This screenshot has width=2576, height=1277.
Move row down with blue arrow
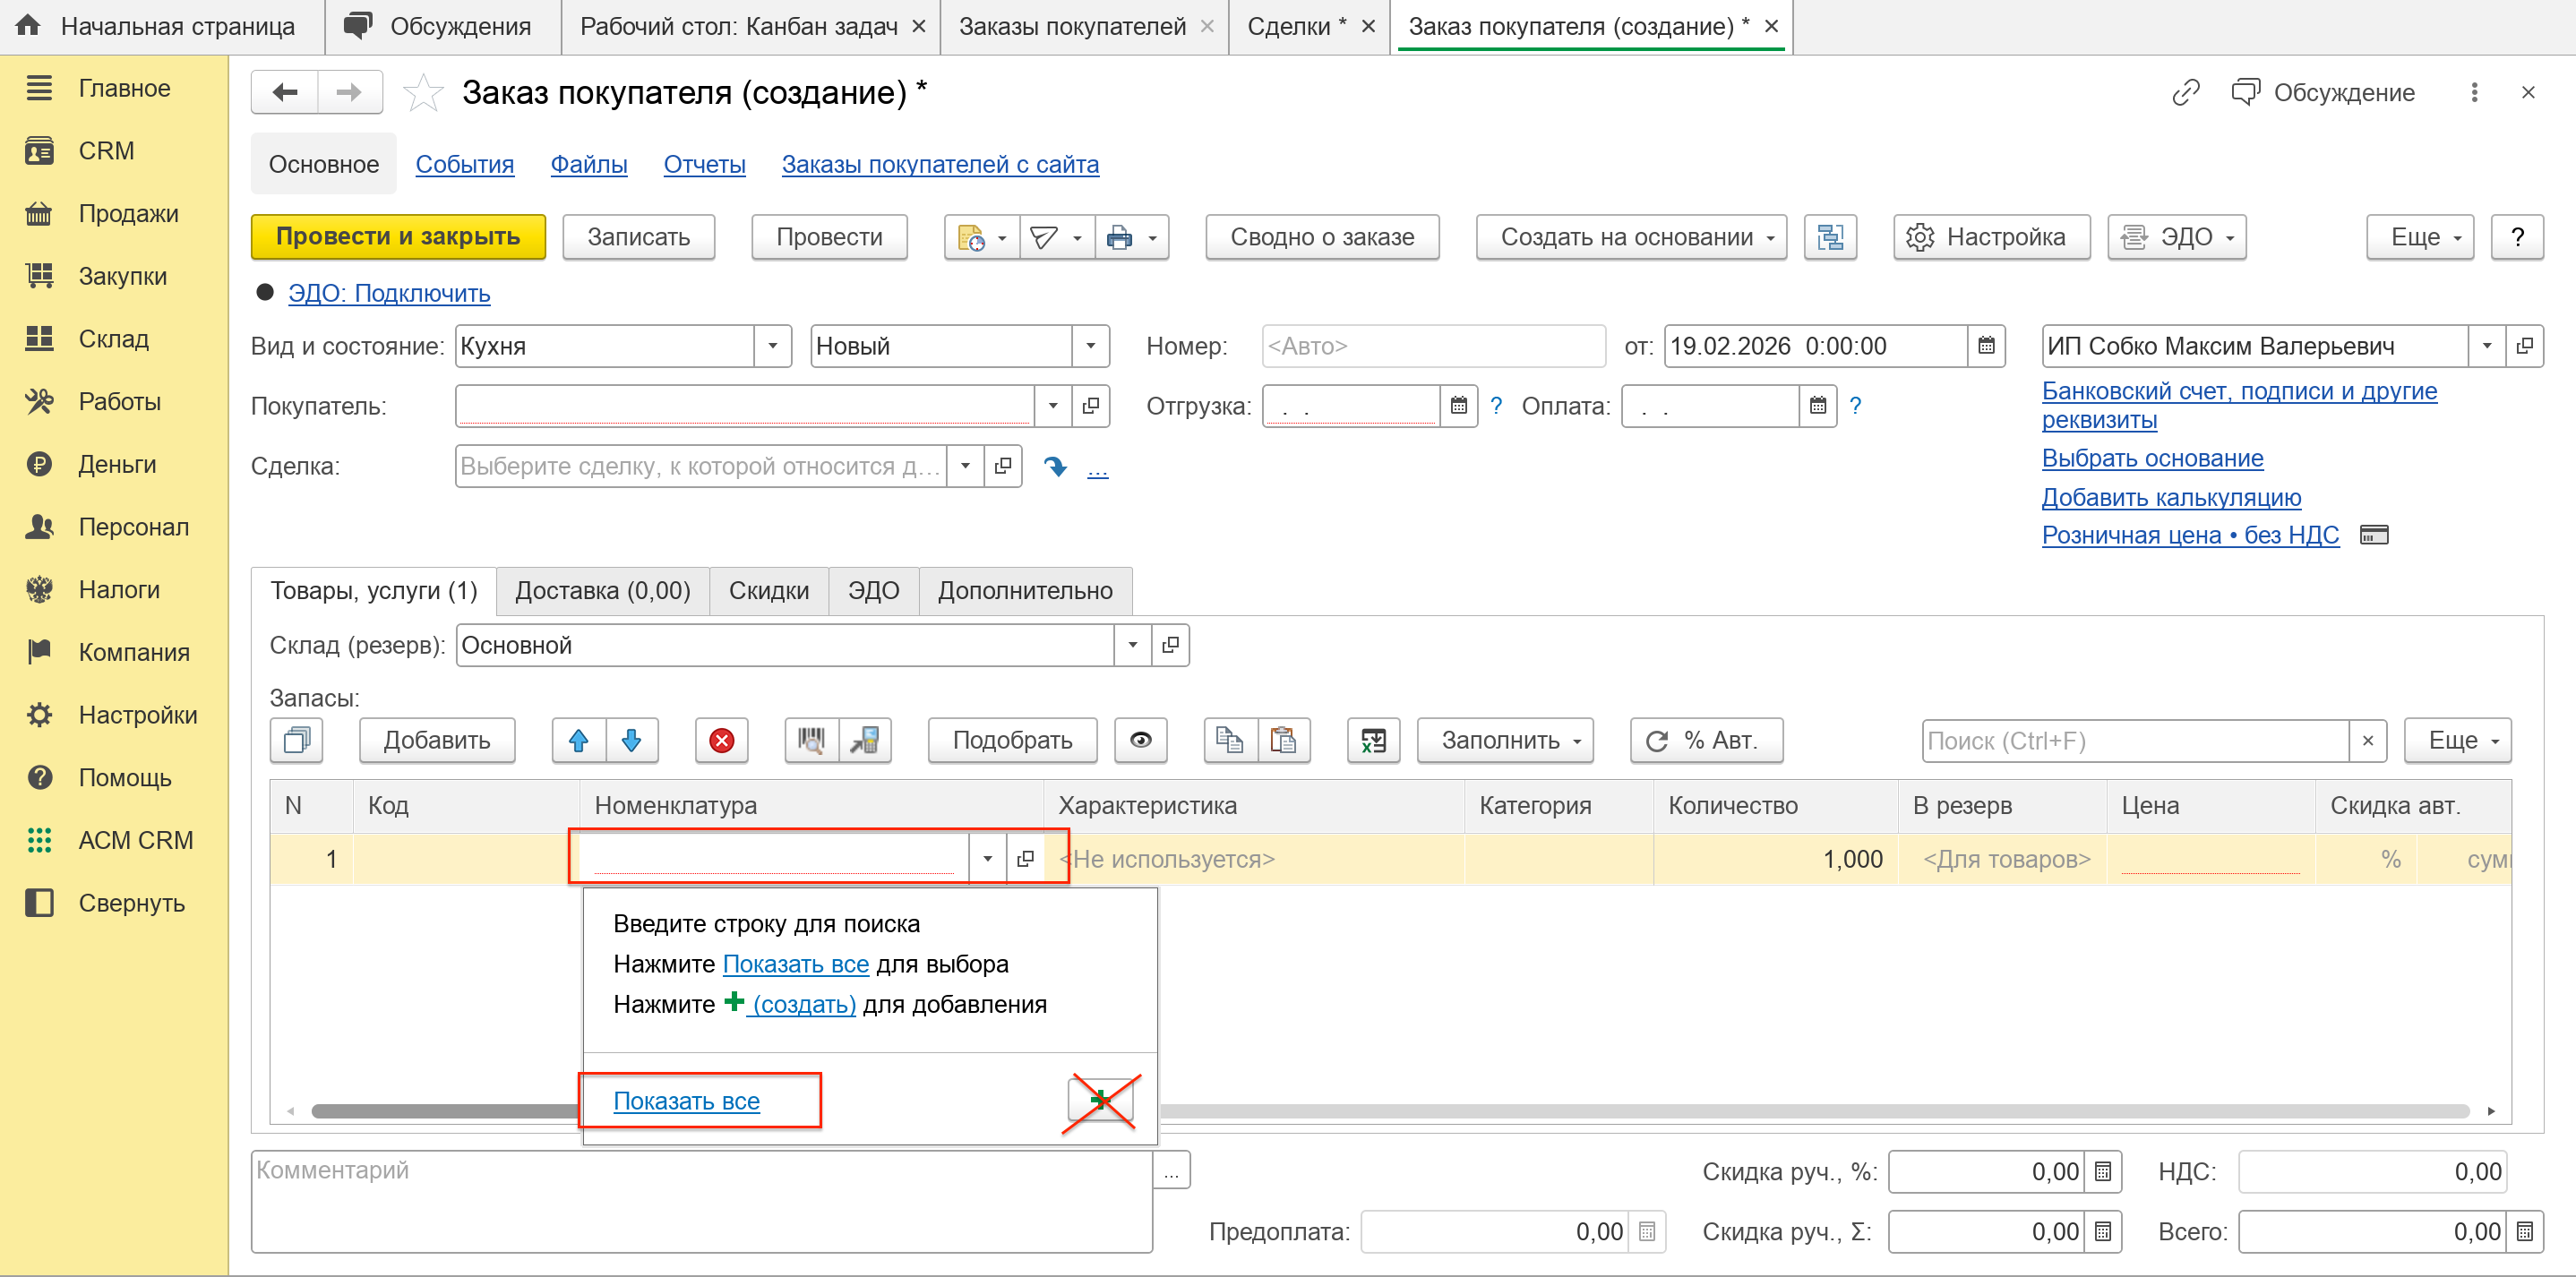[x=631, y=740]
